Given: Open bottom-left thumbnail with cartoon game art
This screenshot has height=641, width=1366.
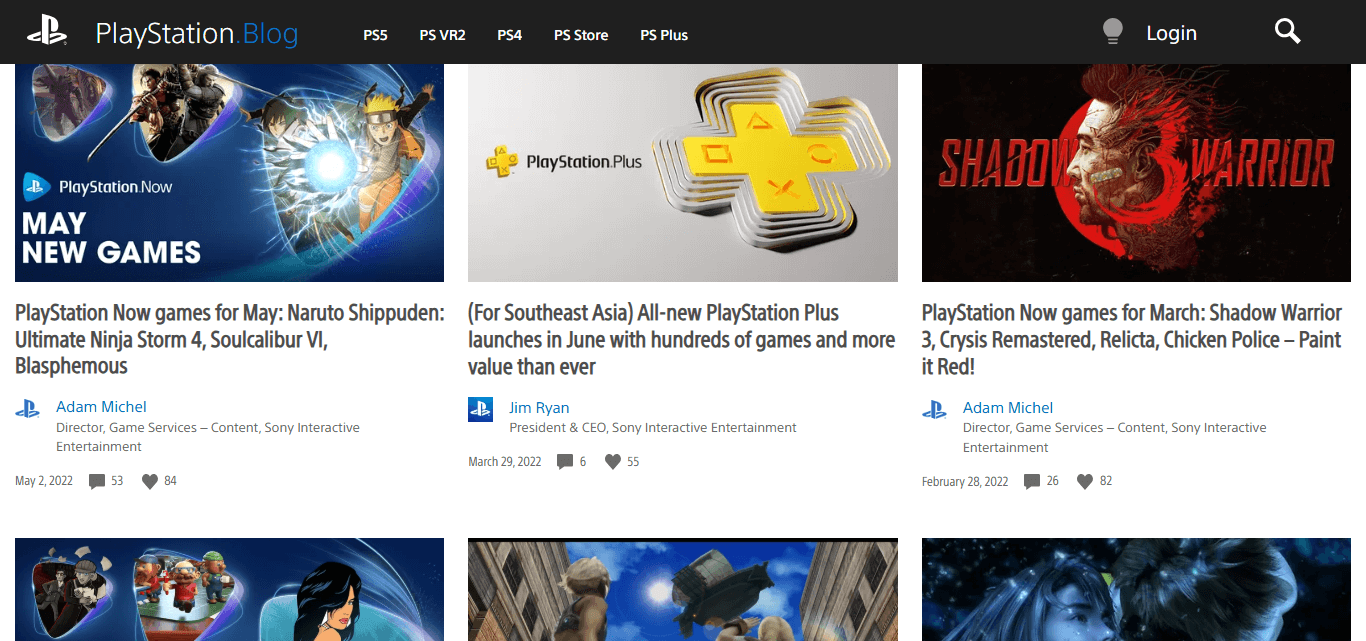Looking at the screenshot, I should 229,590.
